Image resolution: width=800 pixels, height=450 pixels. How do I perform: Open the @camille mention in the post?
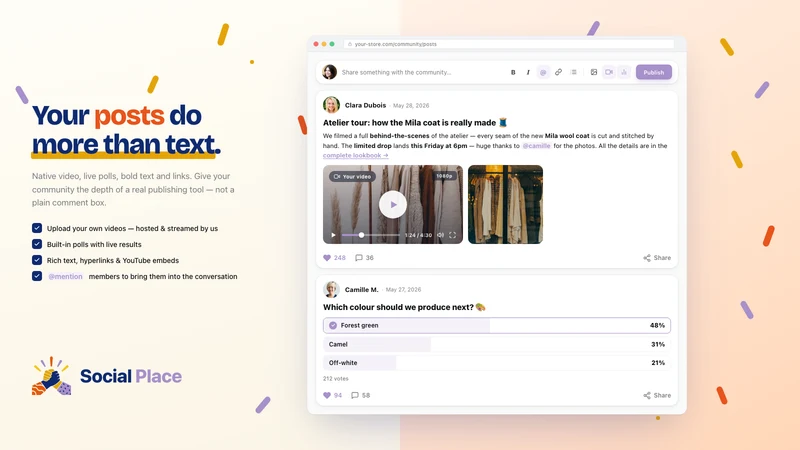pos(536,146)
